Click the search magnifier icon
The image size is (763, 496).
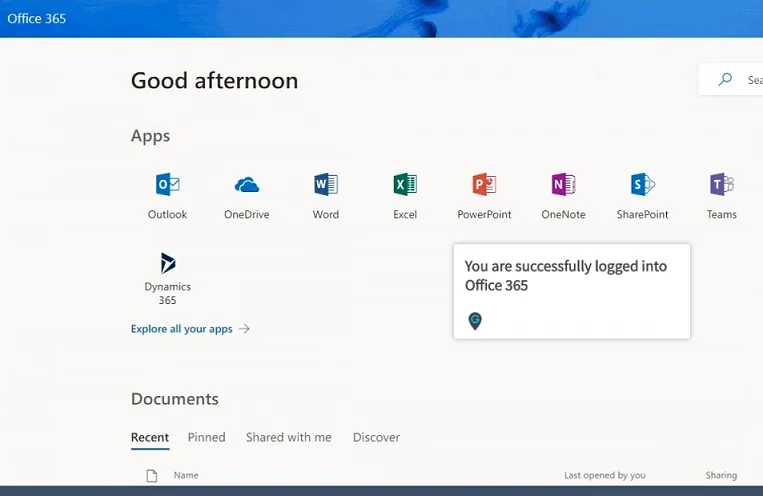[725, 79]
